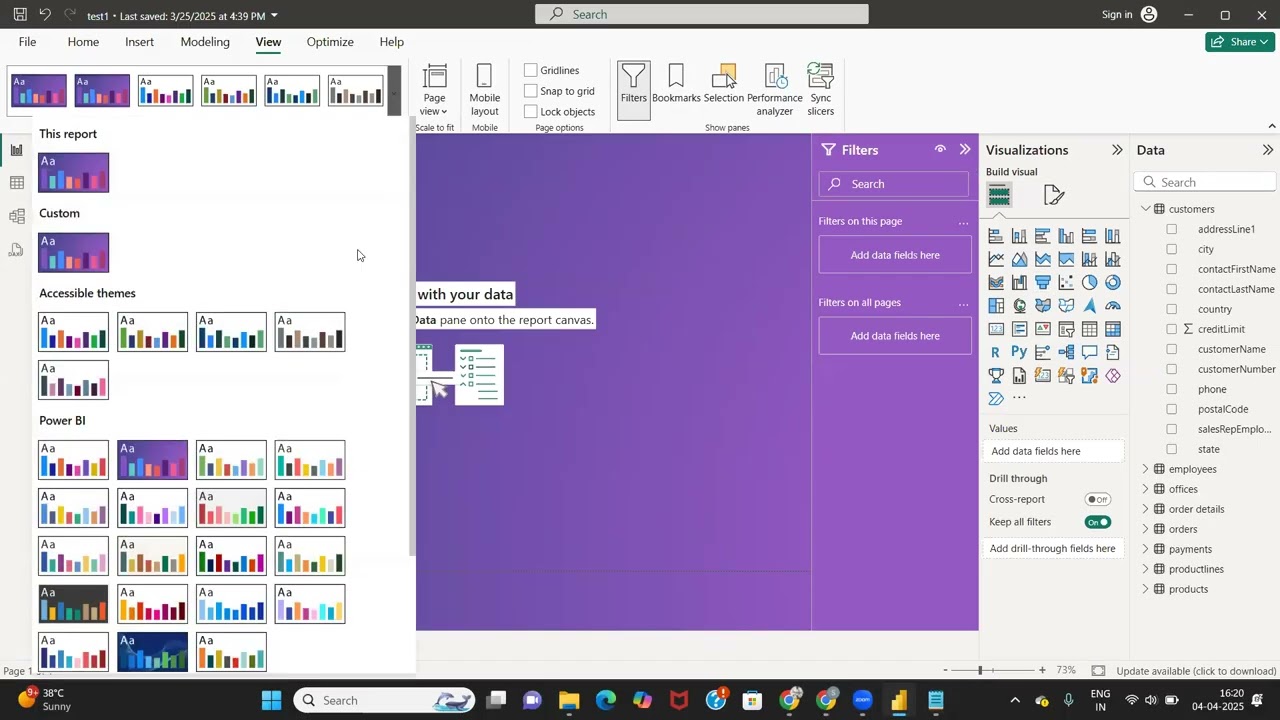Open the File menu
Viewport: 1280px width, 720px height.
27,42
